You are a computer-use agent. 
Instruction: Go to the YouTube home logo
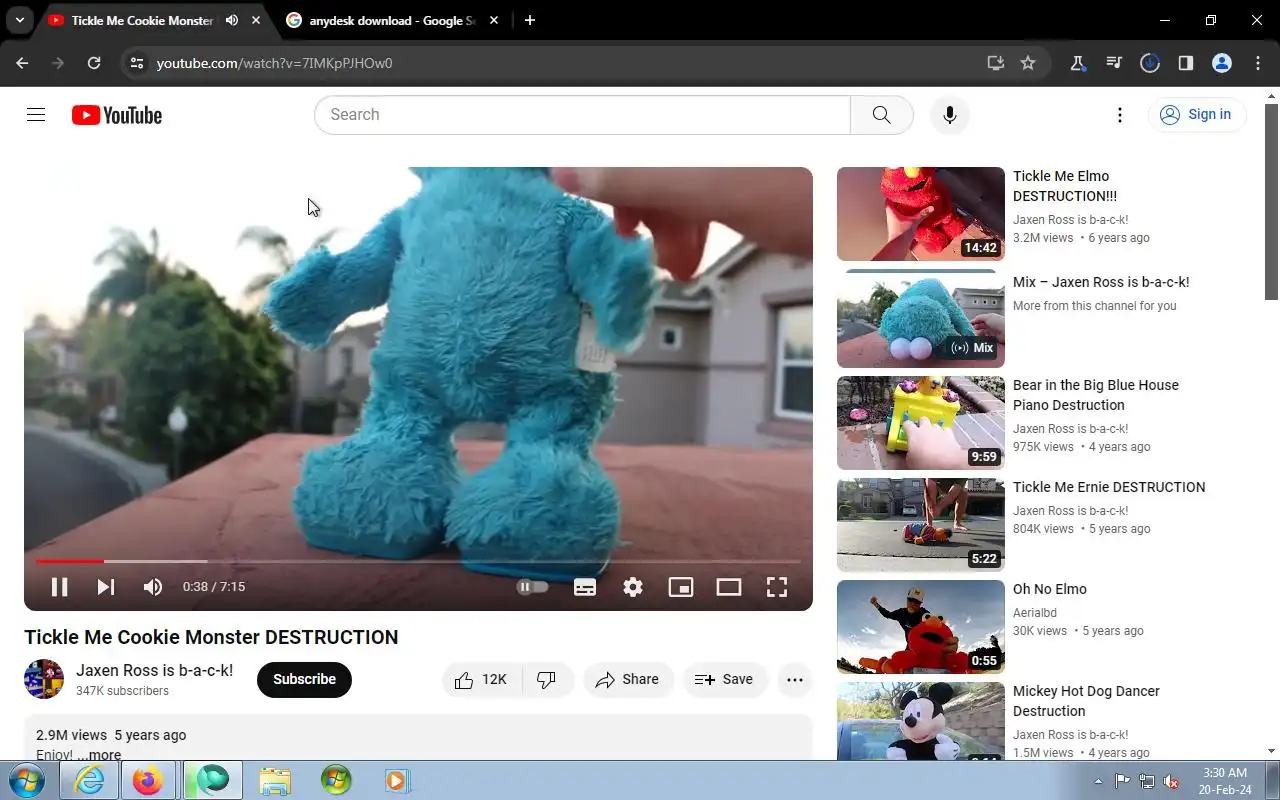[117, 115]
